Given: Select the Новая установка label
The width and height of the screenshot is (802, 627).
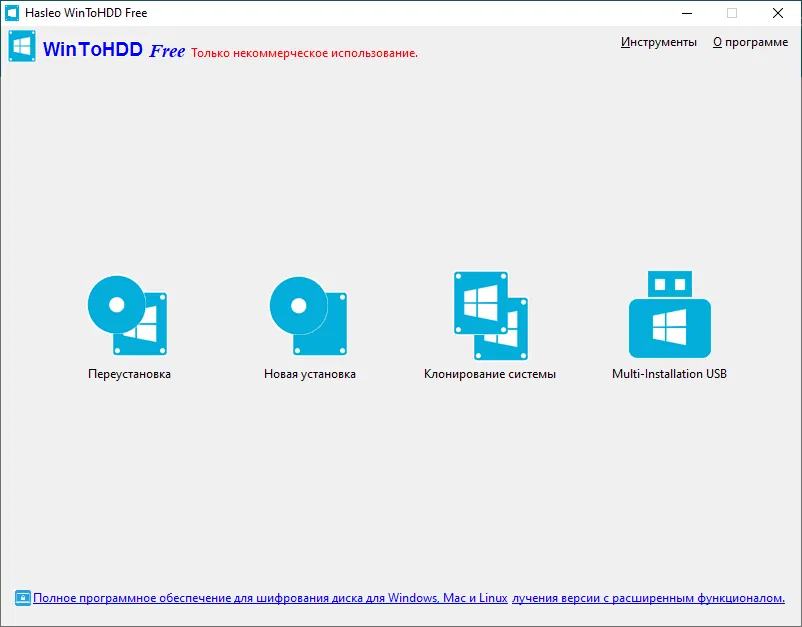Looking at the screenshot, I should [x=309, y=374].
